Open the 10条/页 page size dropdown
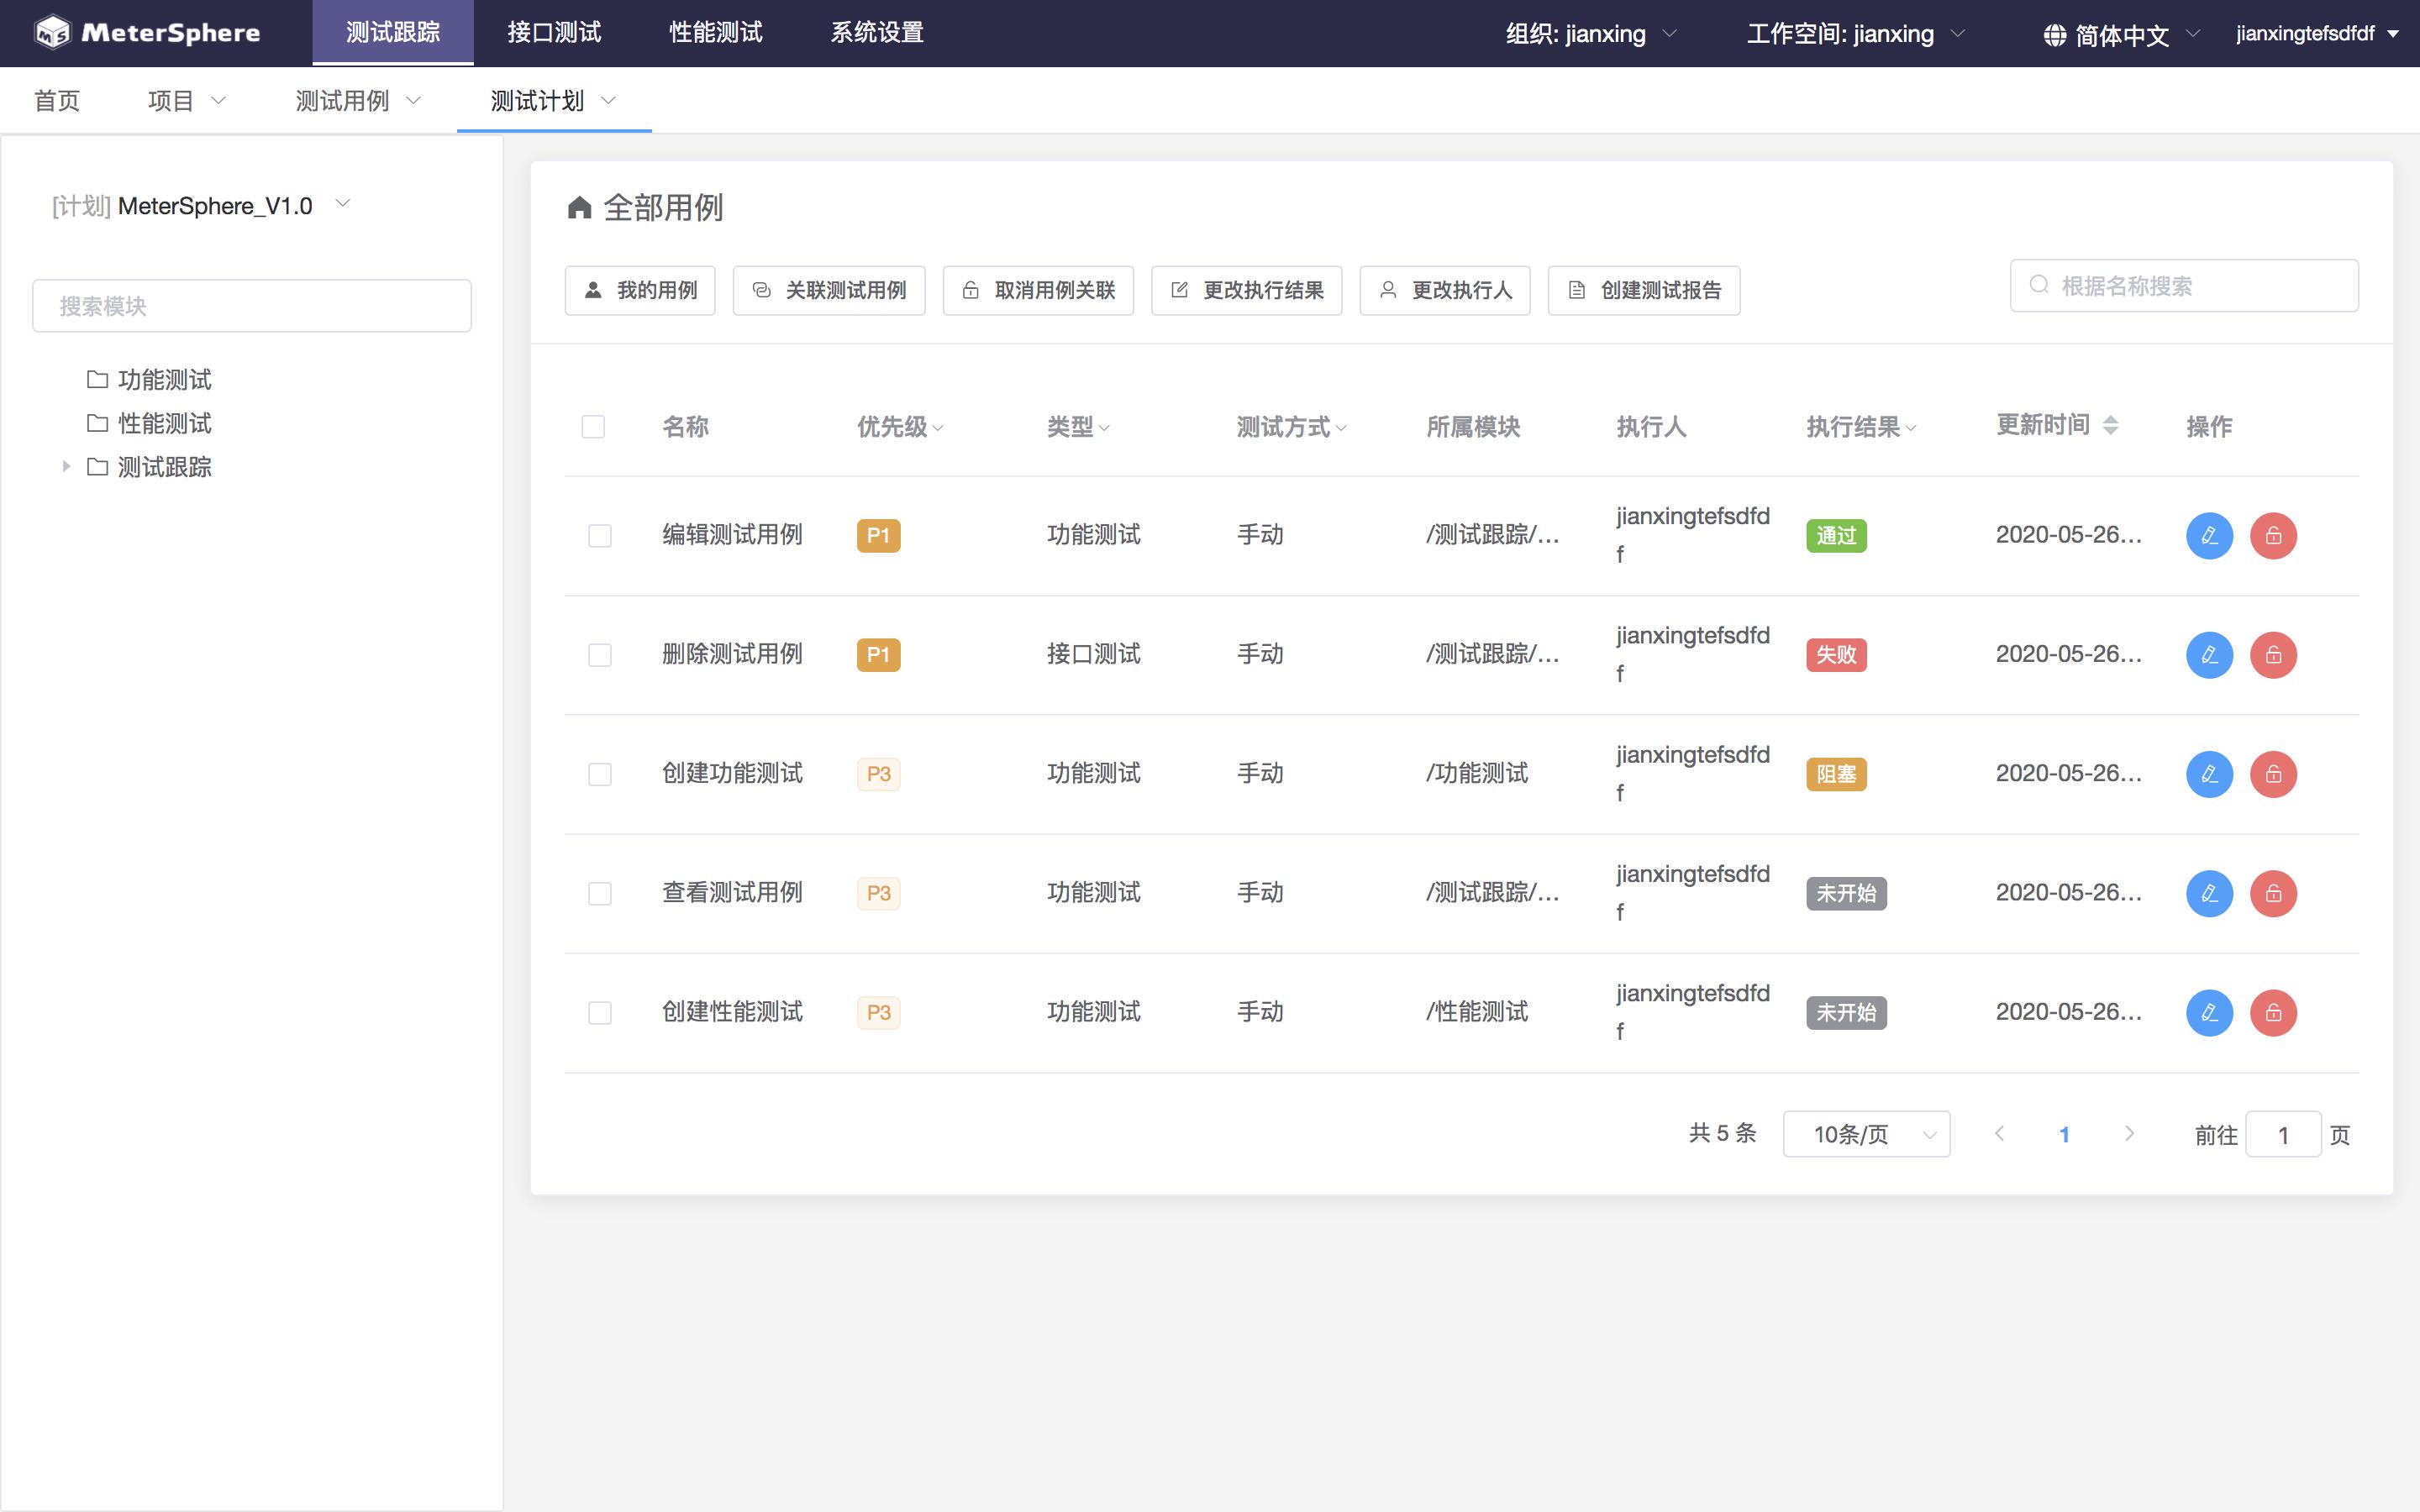 pyautogui.click(x=1866, y=1134)
